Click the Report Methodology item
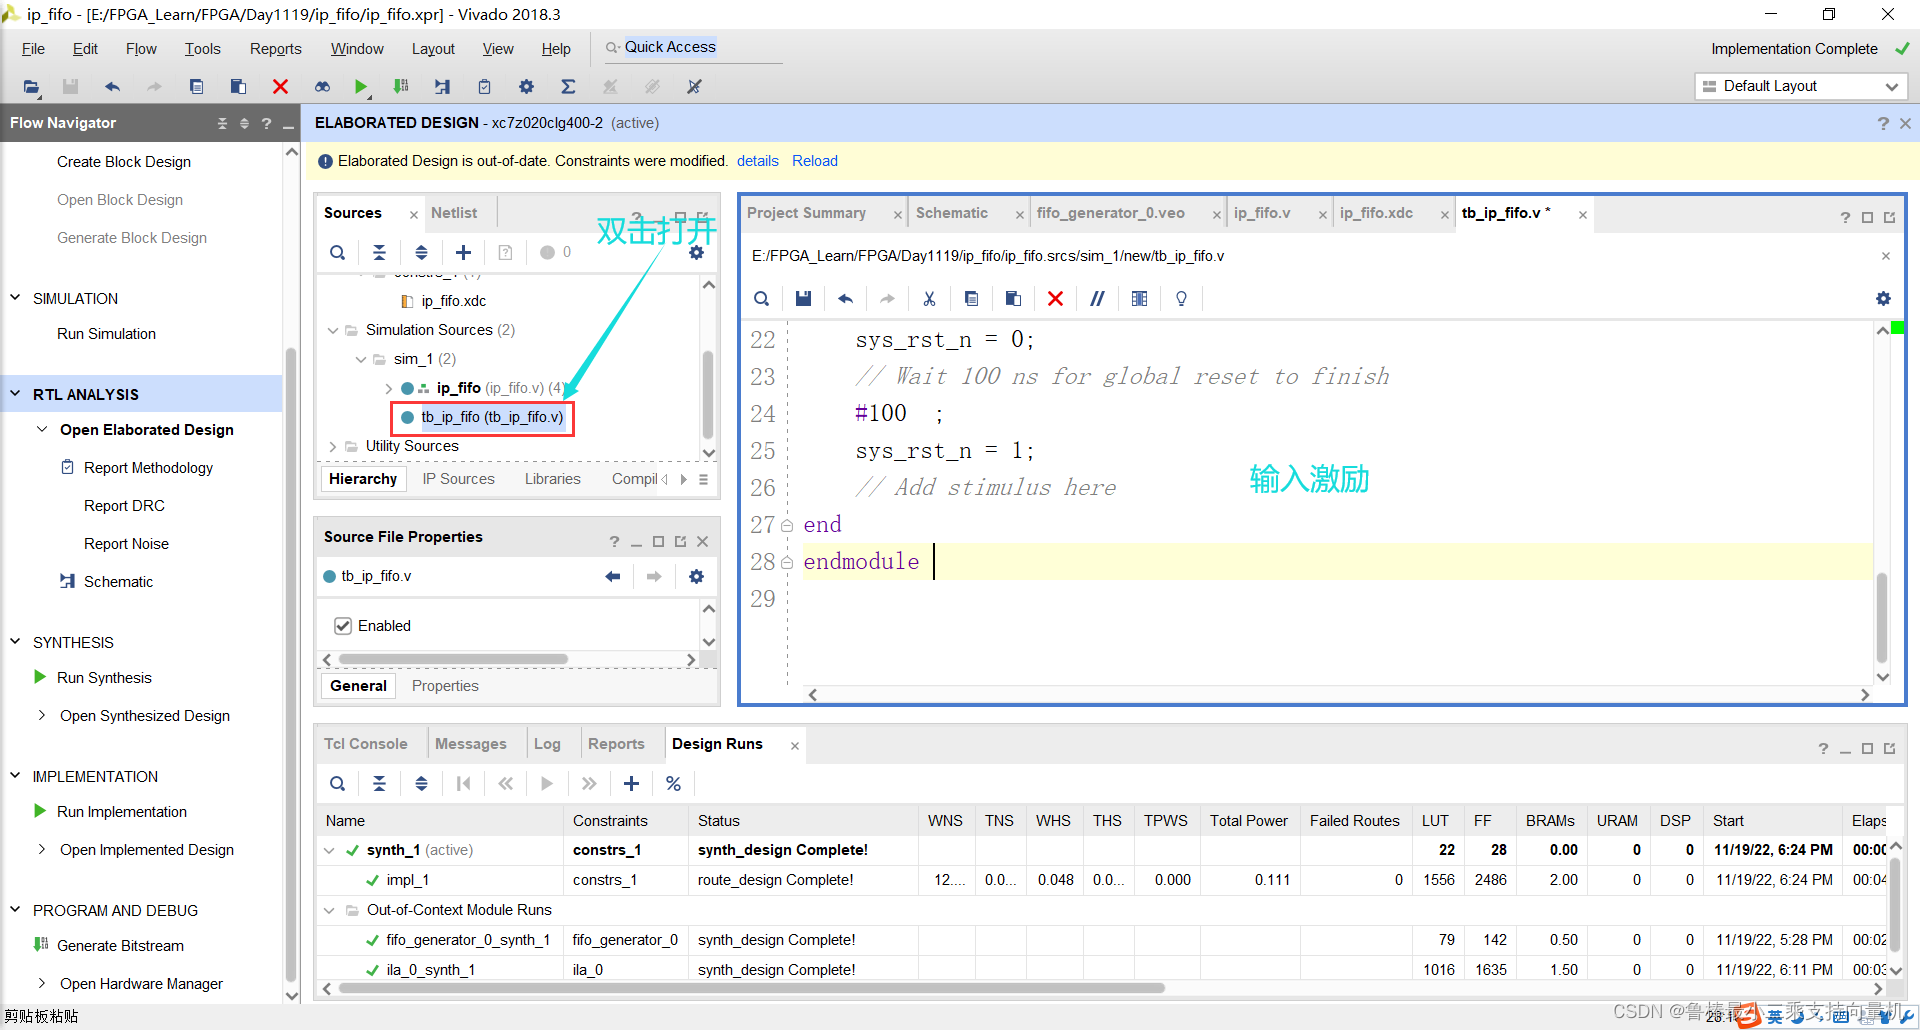Screen dimensions: 1920x1030 coord(148,468)
